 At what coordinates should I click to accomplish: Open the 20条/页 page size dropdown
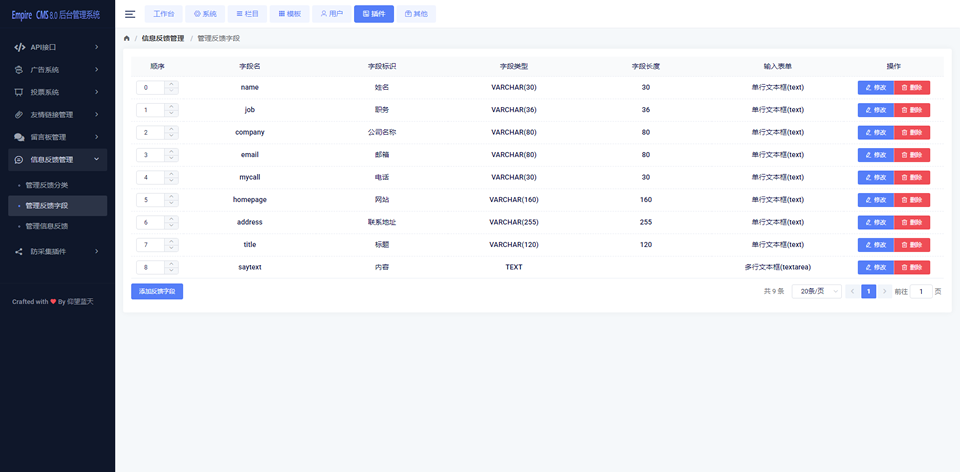pyautogui.click(x=817, y=291)
